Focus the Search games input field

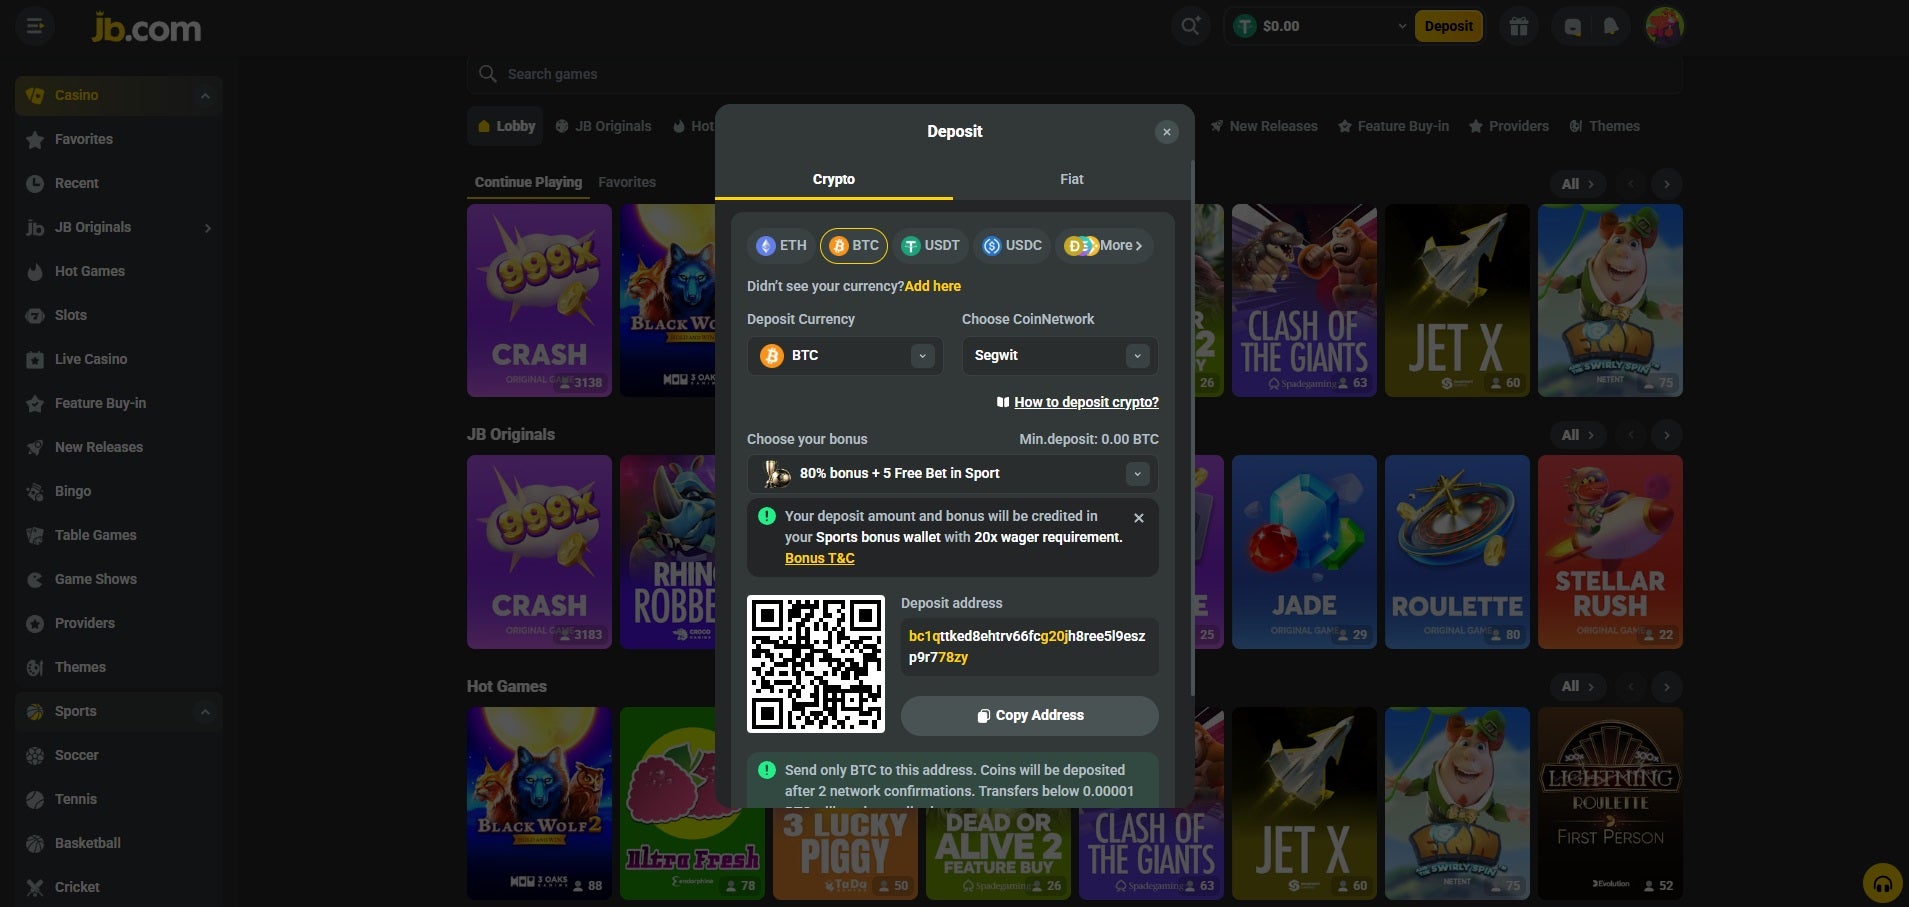coord(1073,74)
